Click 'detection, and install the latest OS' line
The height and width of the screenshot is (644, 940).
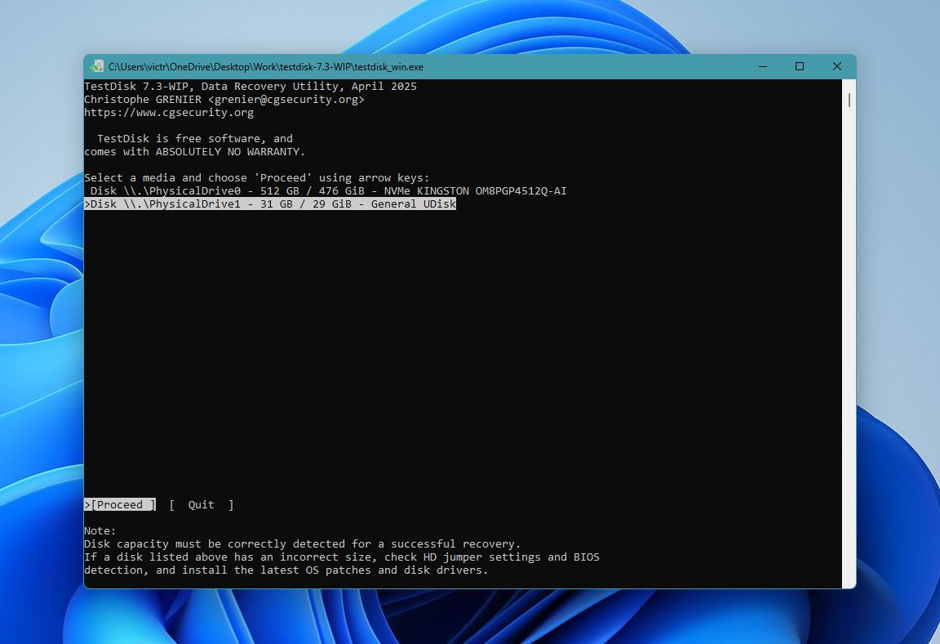(x=286, y=570)
